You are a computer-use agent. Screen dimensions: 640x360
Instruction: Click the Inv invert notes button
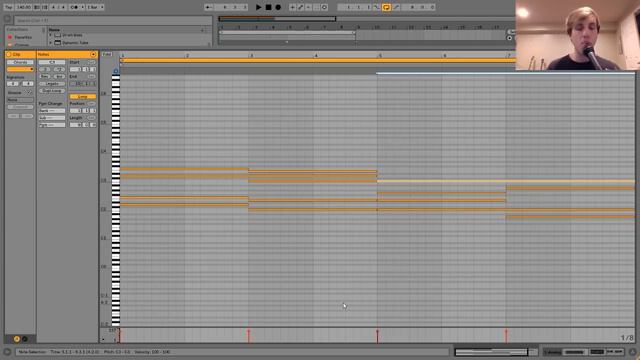(x=59, y=76)
